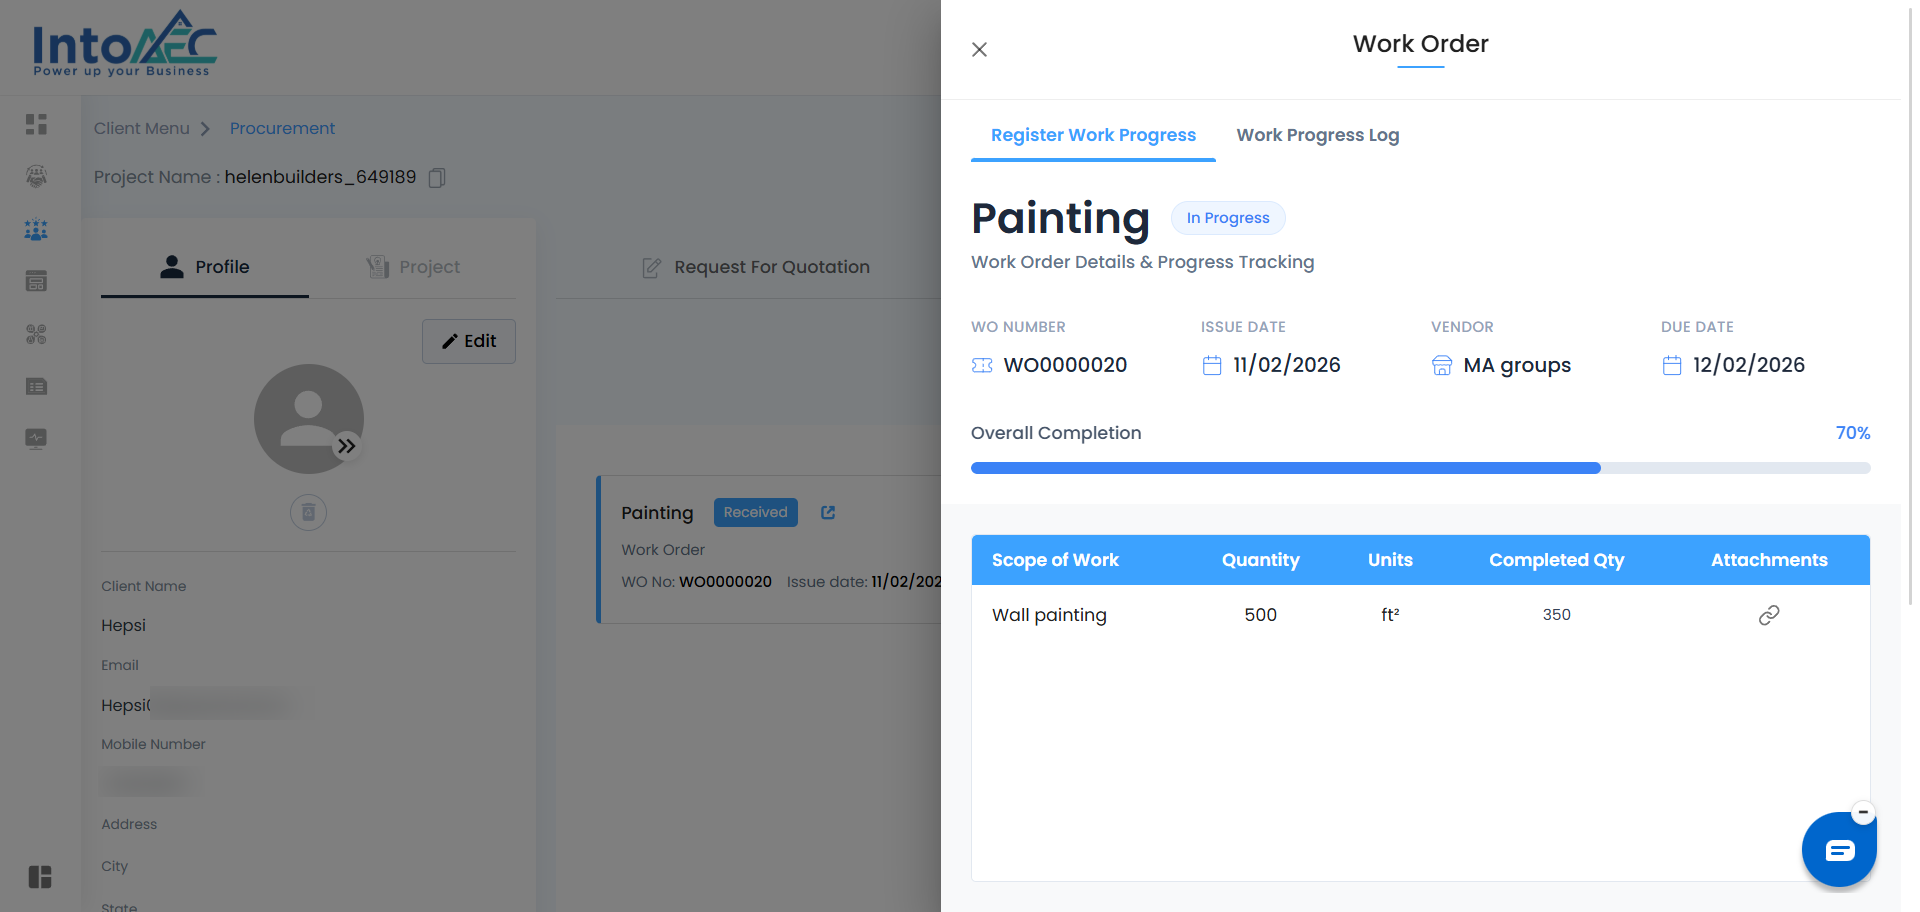Click the Overall Completion progress bar
The height and width of the screenshot is (912, 1920).
tap(1420, 468)
